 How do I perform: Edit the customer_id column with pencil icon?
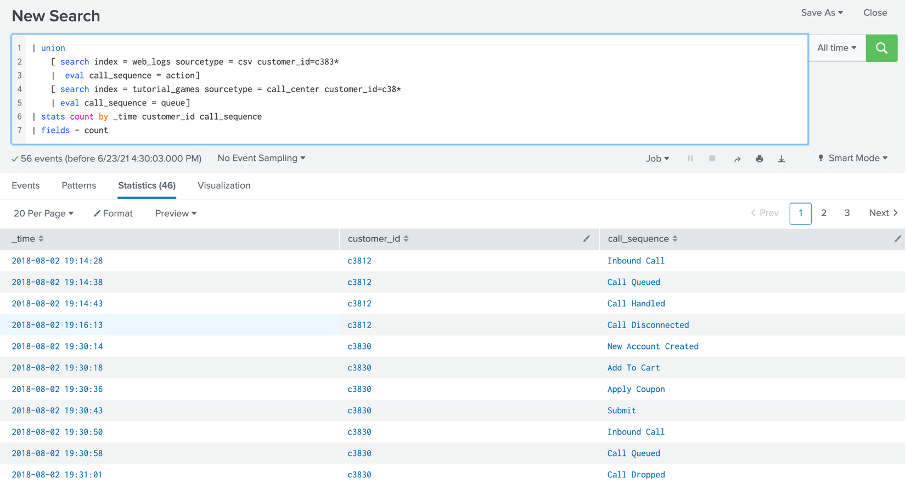586,239
